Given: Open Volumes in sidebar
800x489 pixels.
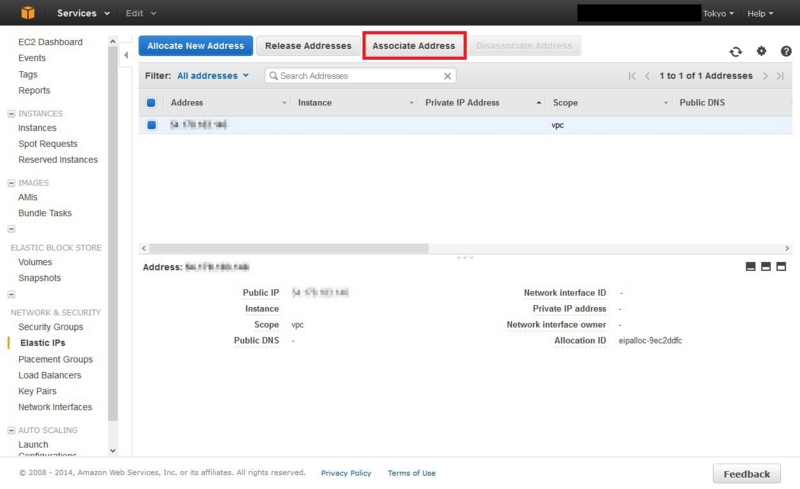Looking at the screenshot, I should (x=35, y=262).
